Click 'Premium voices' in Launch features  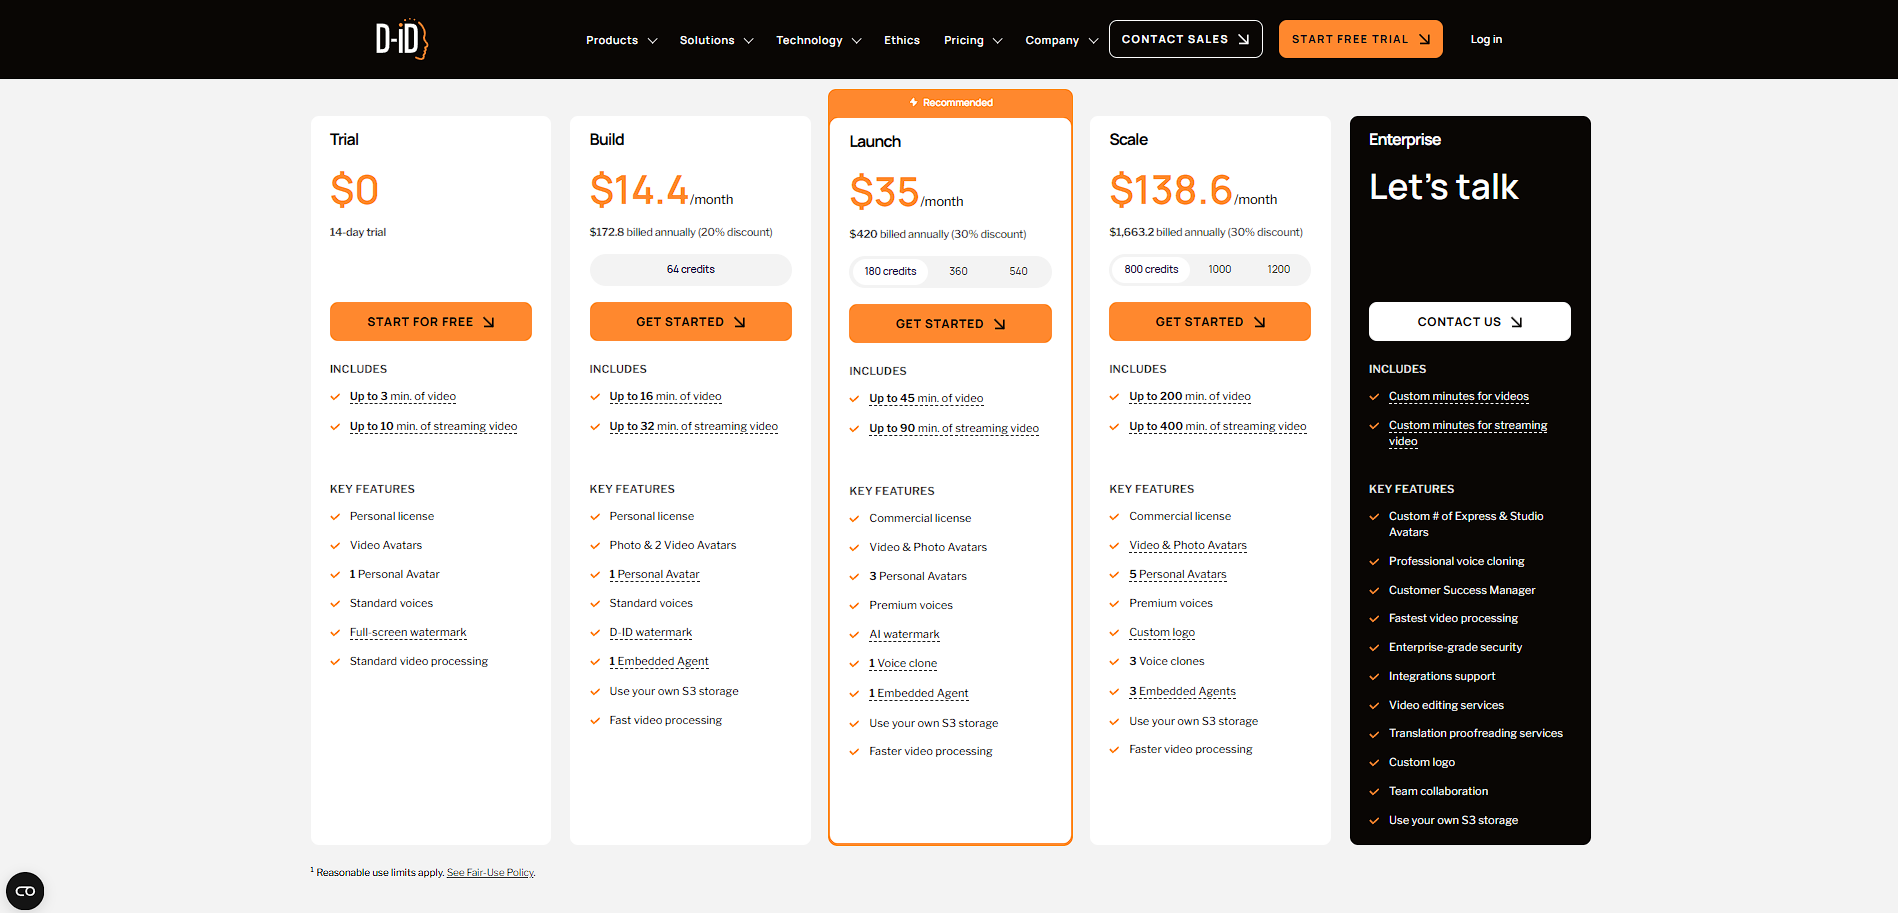(910, 605)
